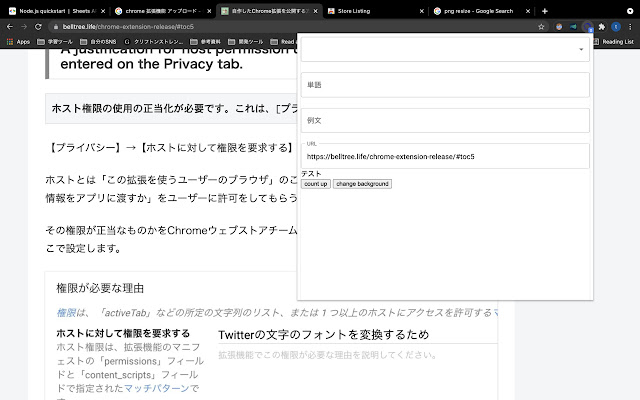Image resolution: width=640 pixels, height=400 pixels.
Task: Open the 参考資料 bookmark folder
Action: click(x=206, y=42)
